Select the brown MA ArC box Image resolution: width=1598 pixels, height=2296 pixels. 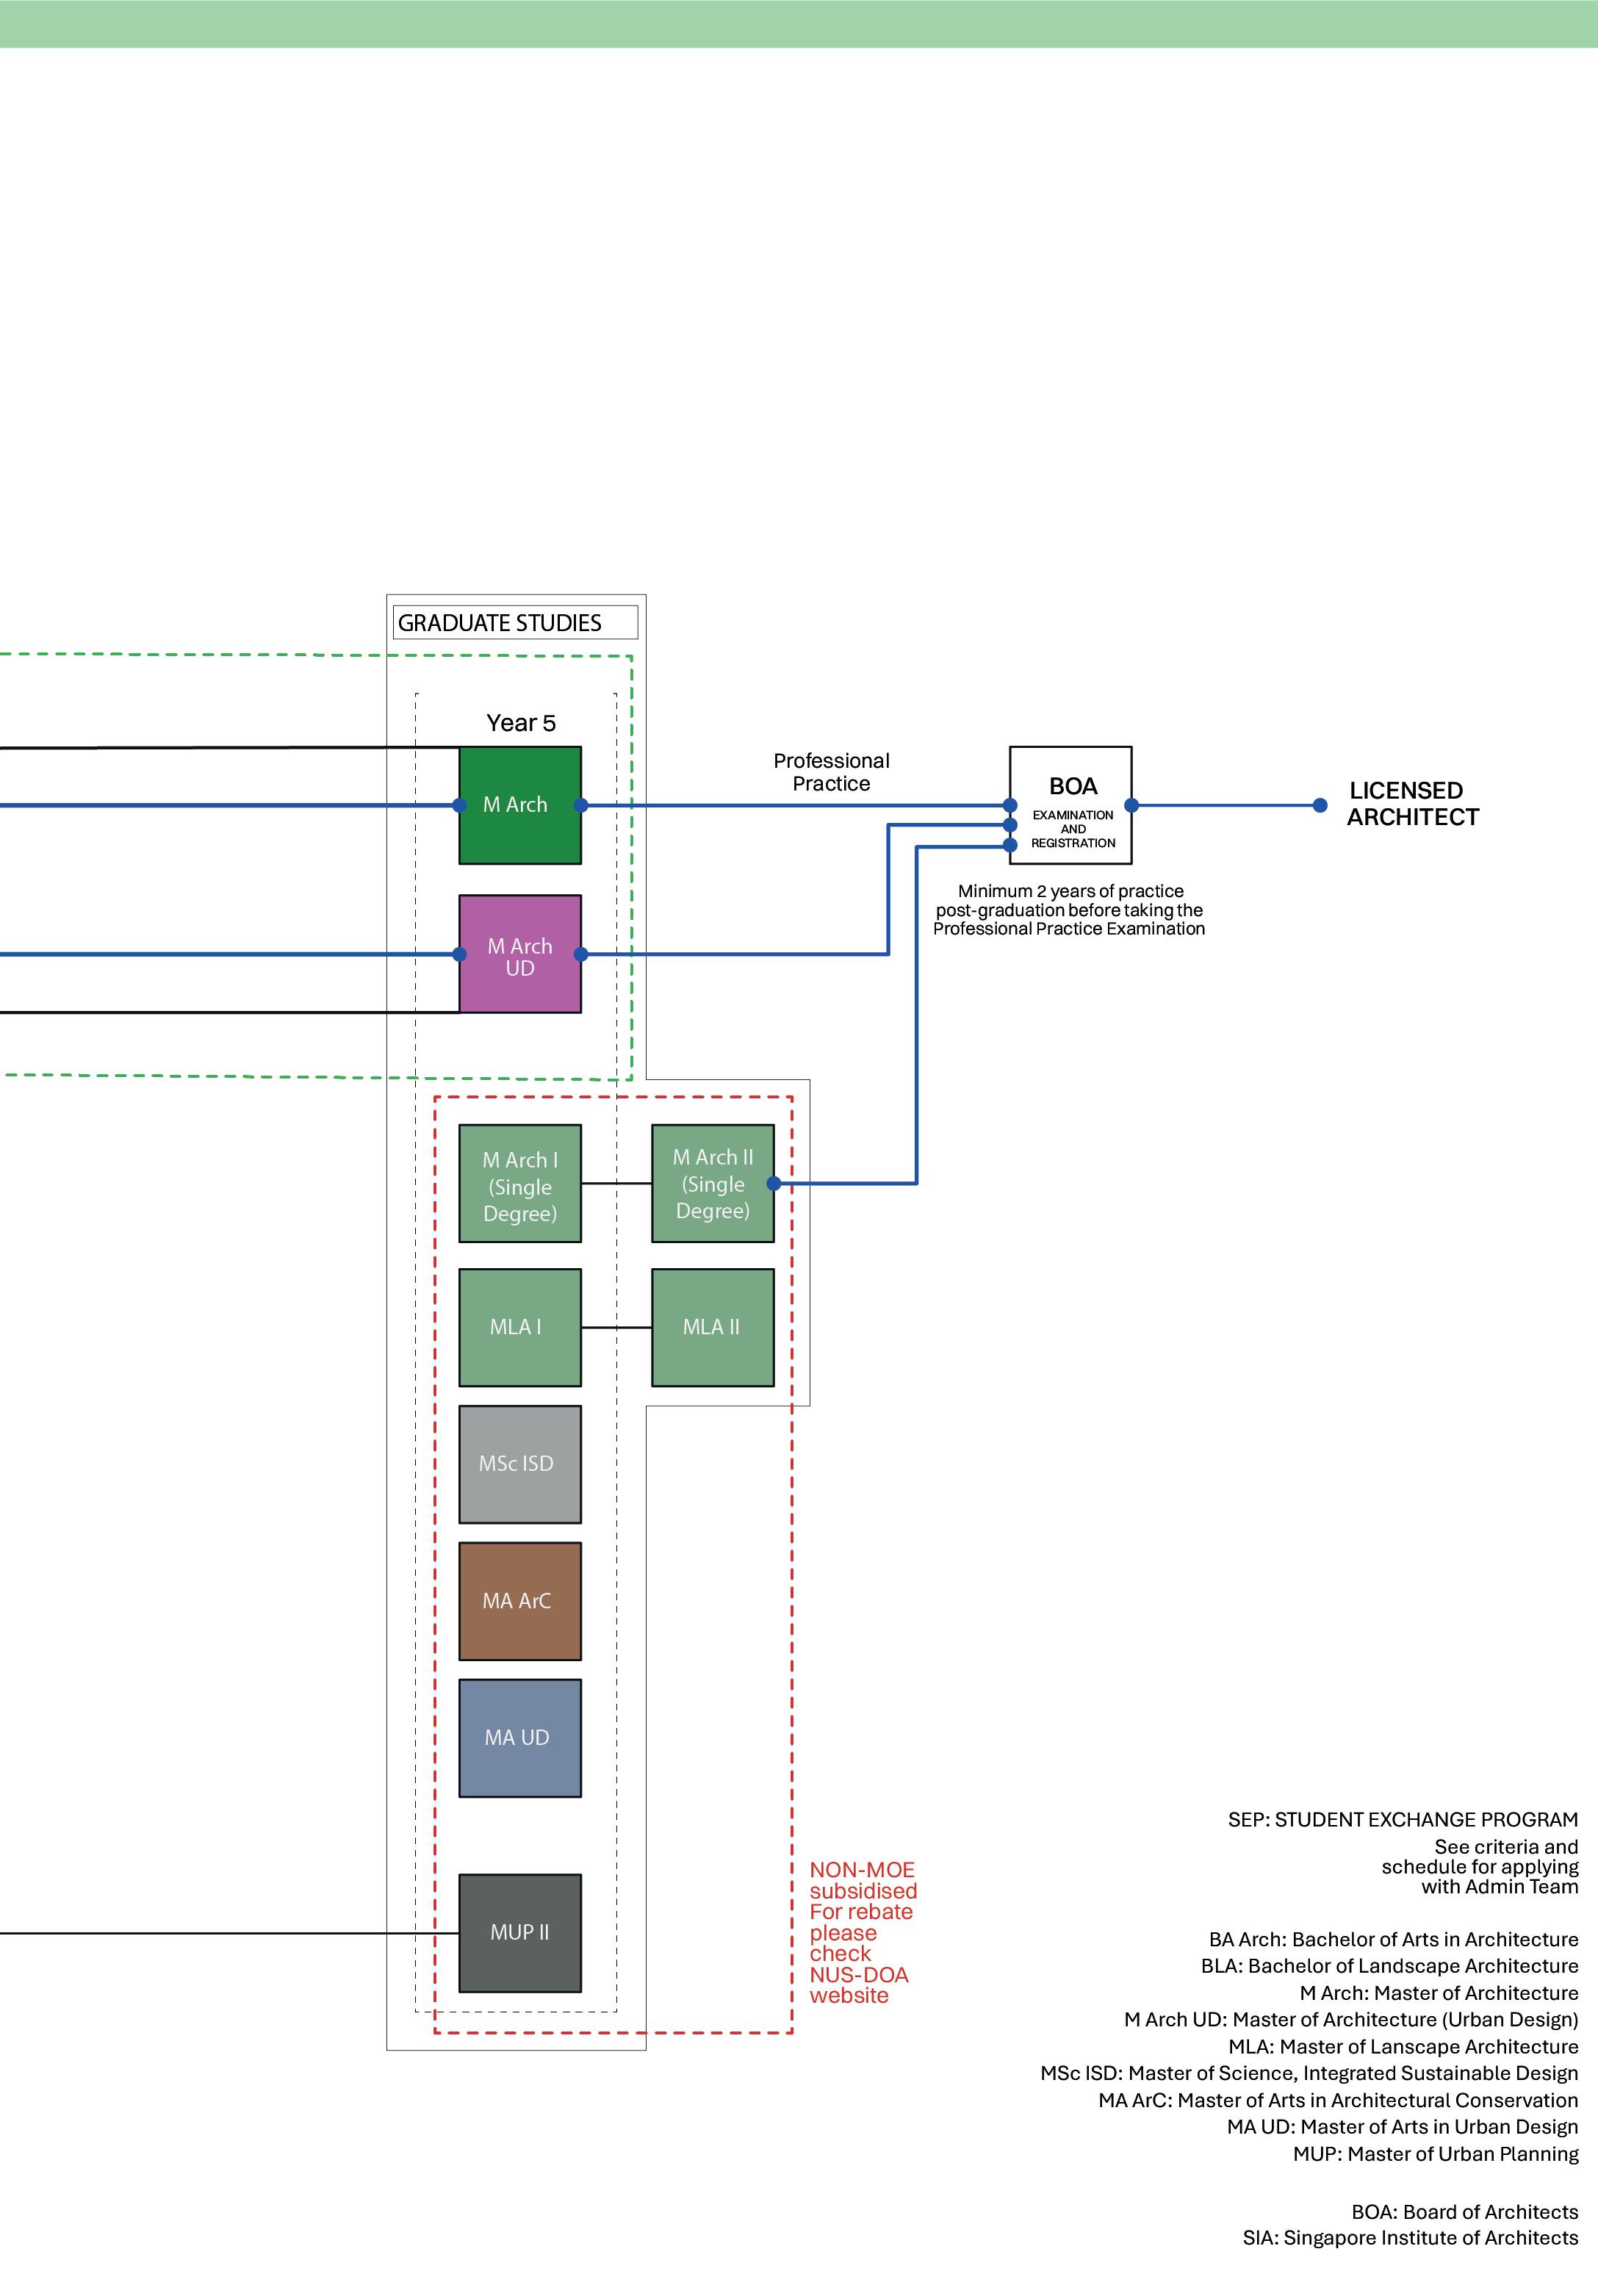pyautogui.click(x=519, y=1601)
